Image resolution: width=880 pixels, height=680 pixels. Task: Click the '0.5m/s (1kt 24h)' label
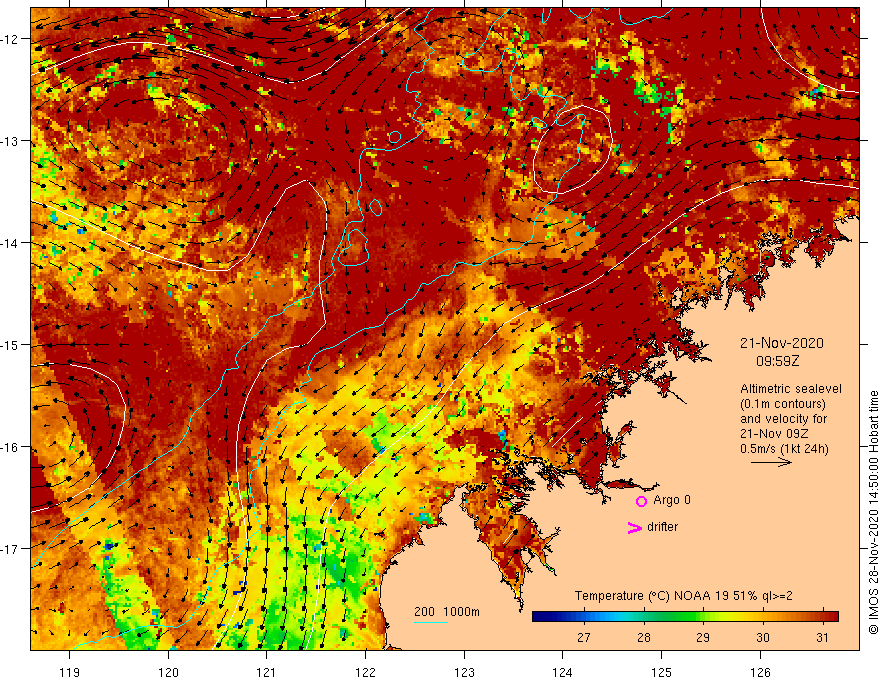(784, 449)
